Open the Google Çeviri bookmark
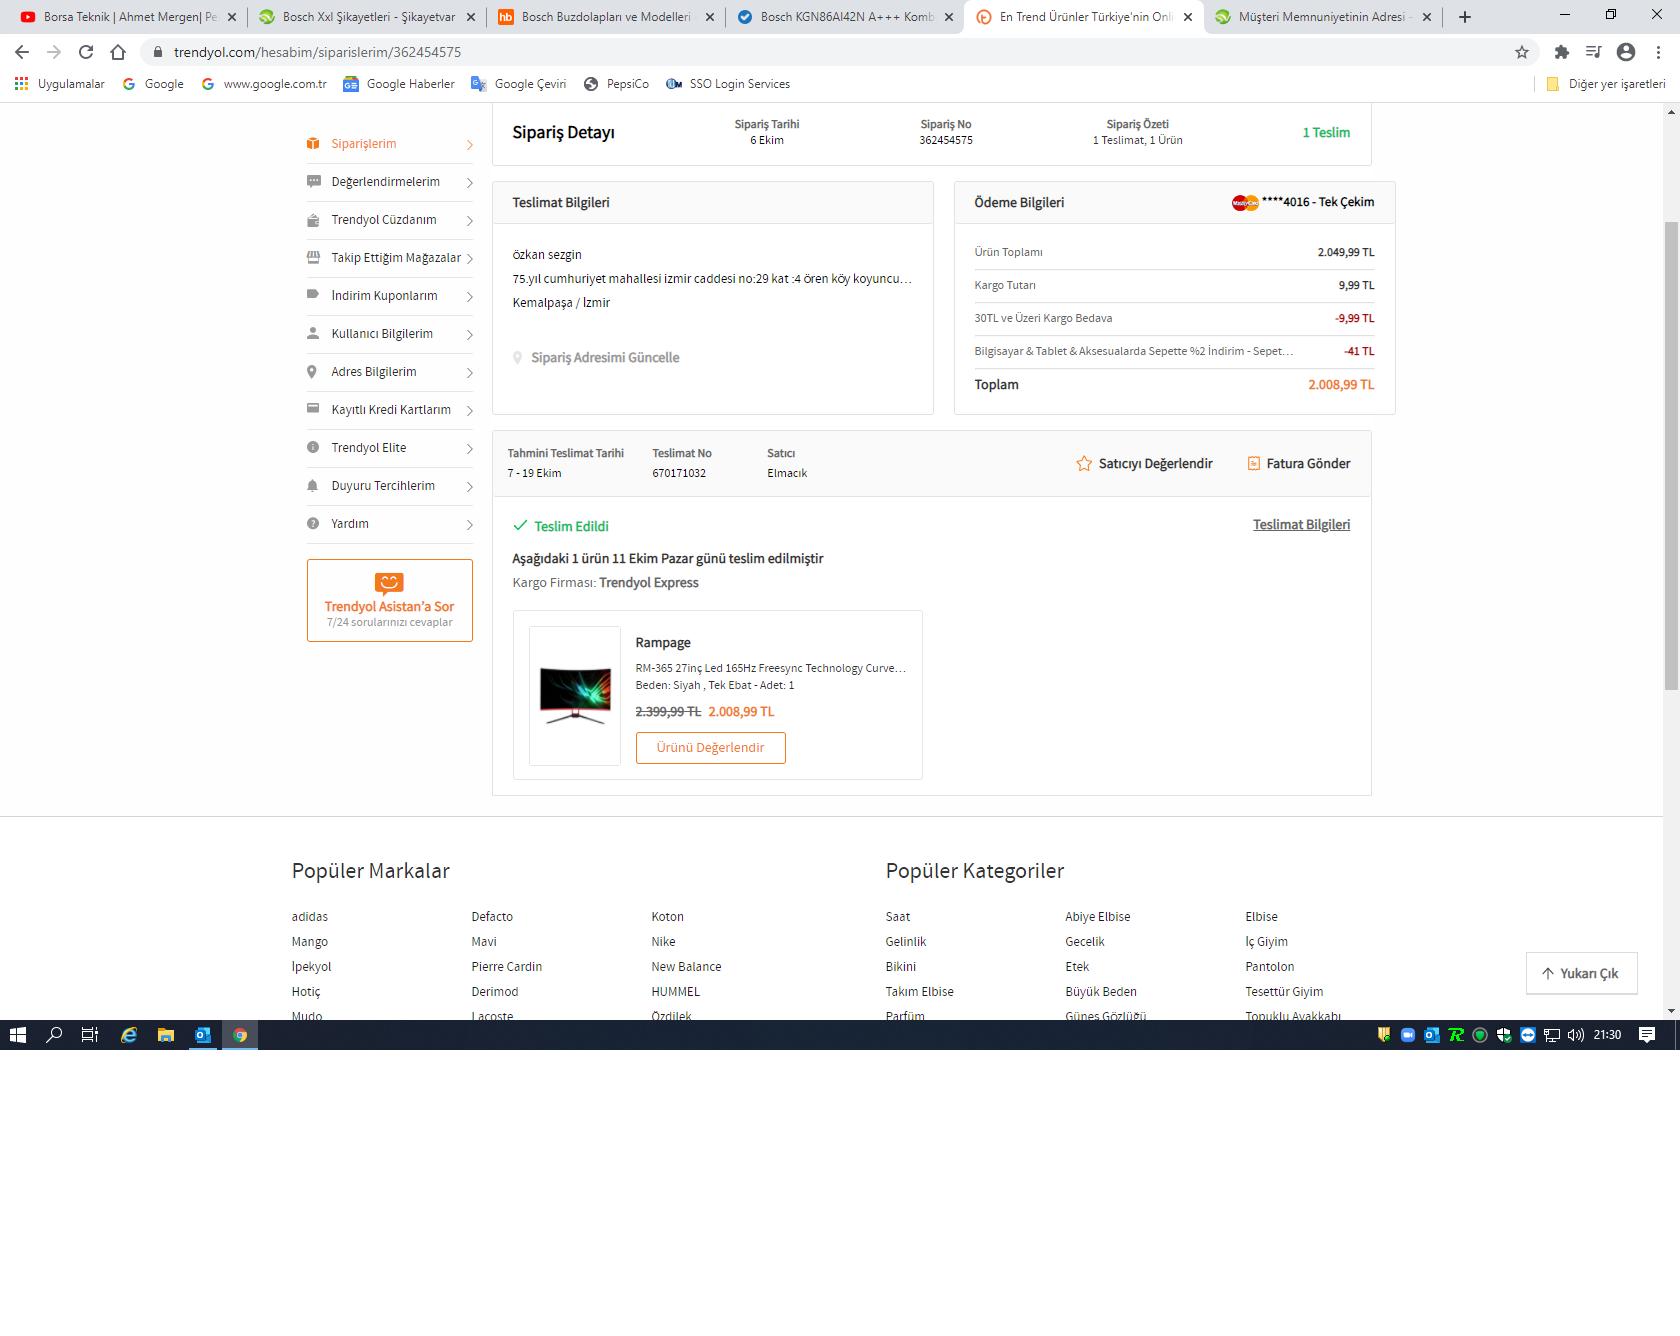 (518, 84)
